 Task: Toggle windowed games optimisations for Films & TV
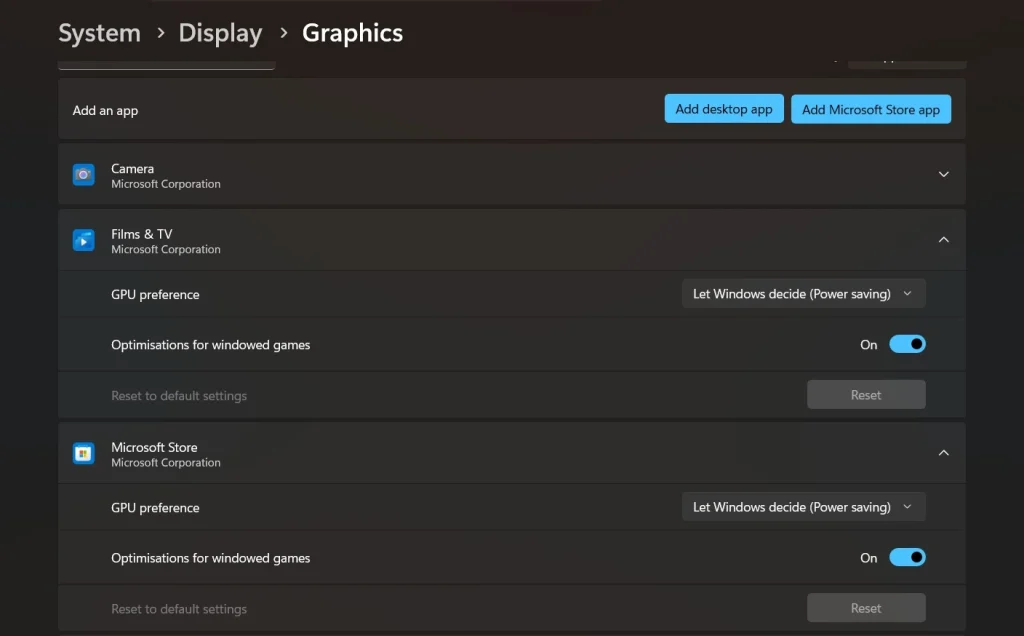[908, 343]
